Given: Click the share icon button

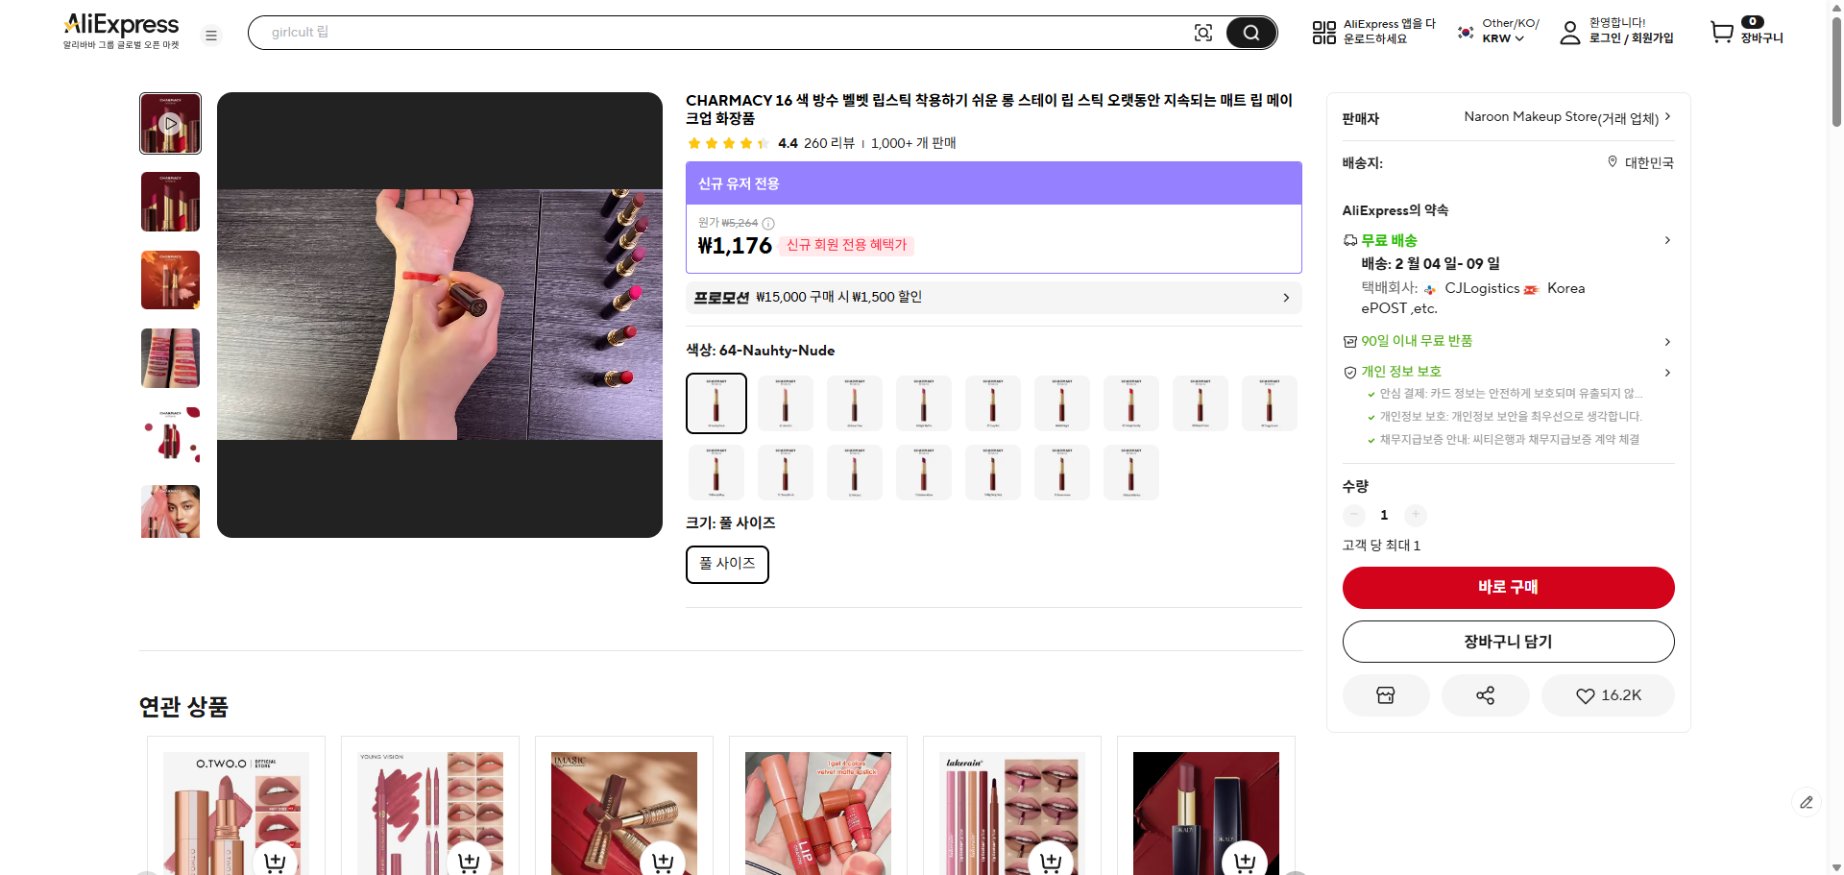Looking at the screenshot, I should (x=1485, y=695).
